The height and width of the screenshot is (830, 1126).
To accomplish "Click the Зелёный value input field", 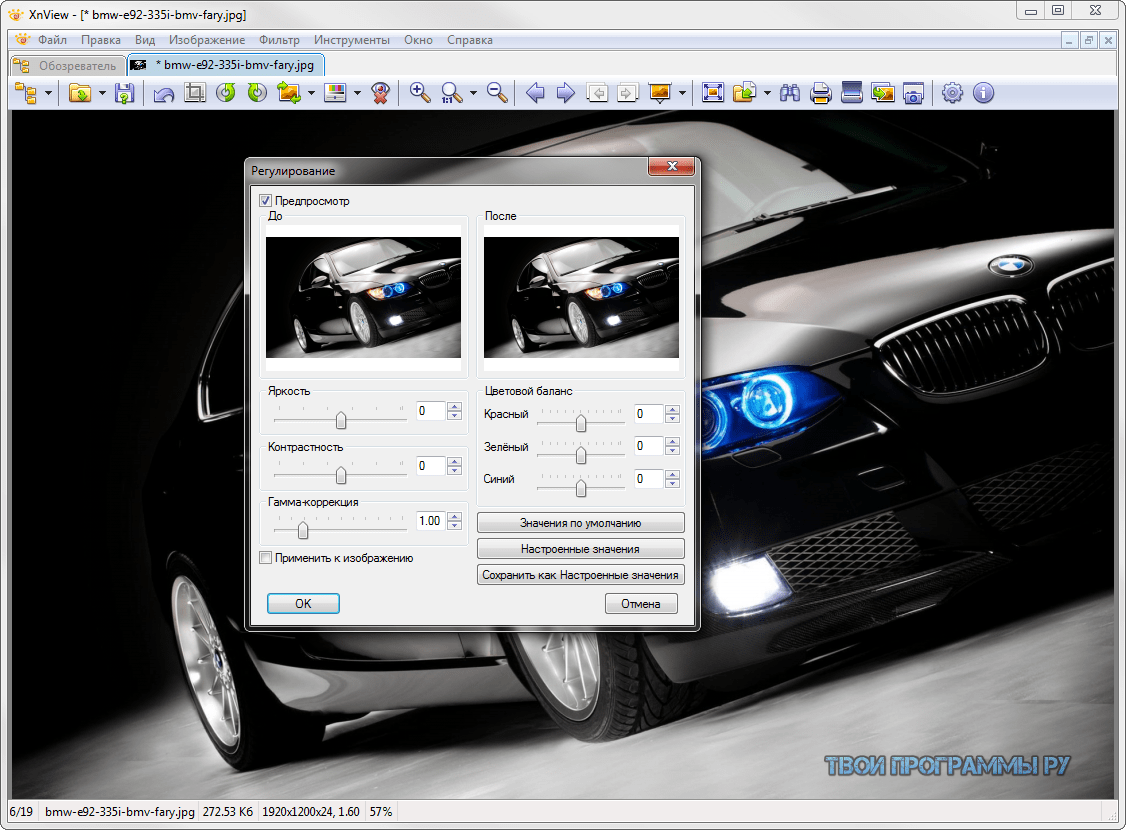I will (x=648, y=447).
